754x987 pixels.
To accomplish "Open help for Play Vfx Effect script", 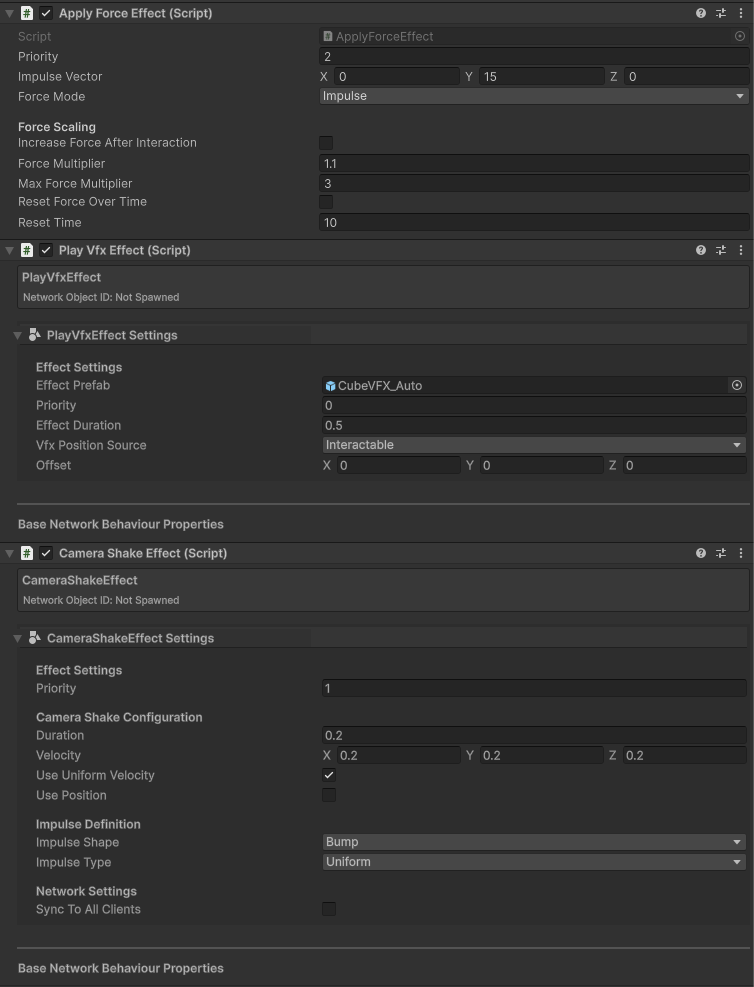I will click(701, 250).
